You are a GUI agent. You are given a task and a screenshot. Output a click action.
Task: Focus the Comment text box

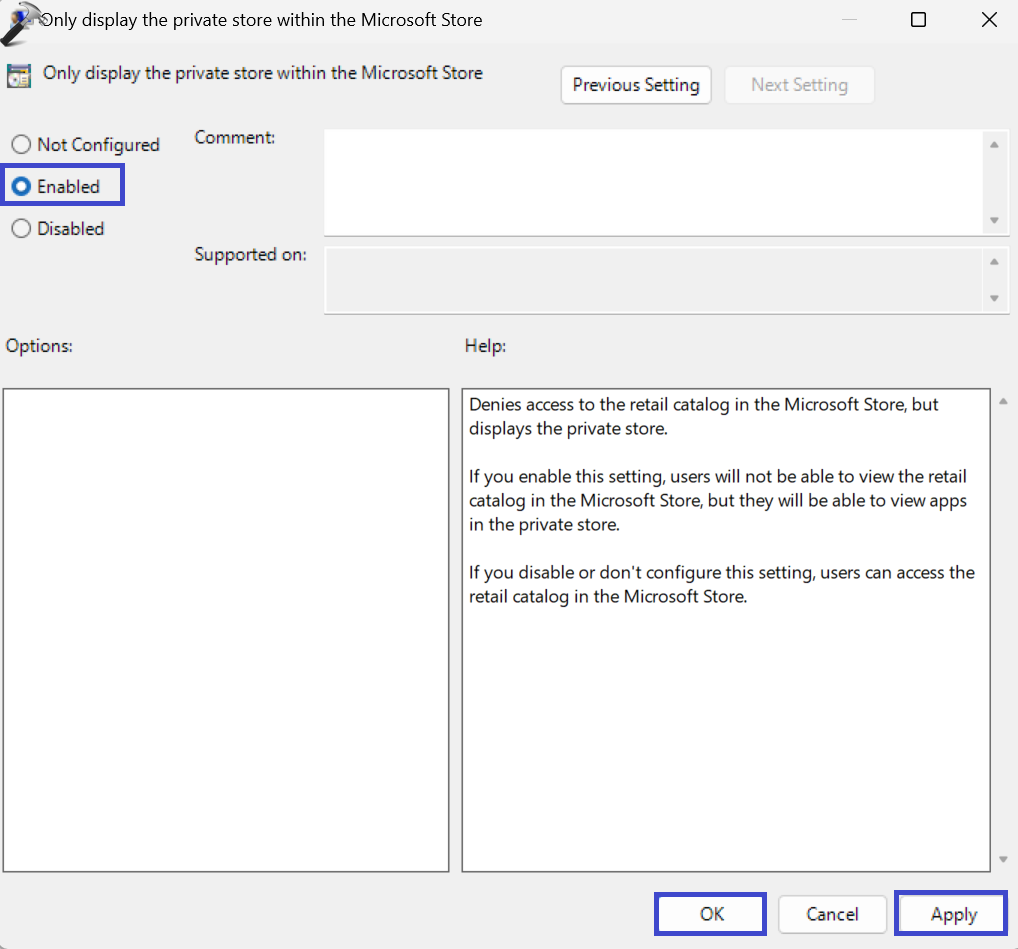point(654,183)
